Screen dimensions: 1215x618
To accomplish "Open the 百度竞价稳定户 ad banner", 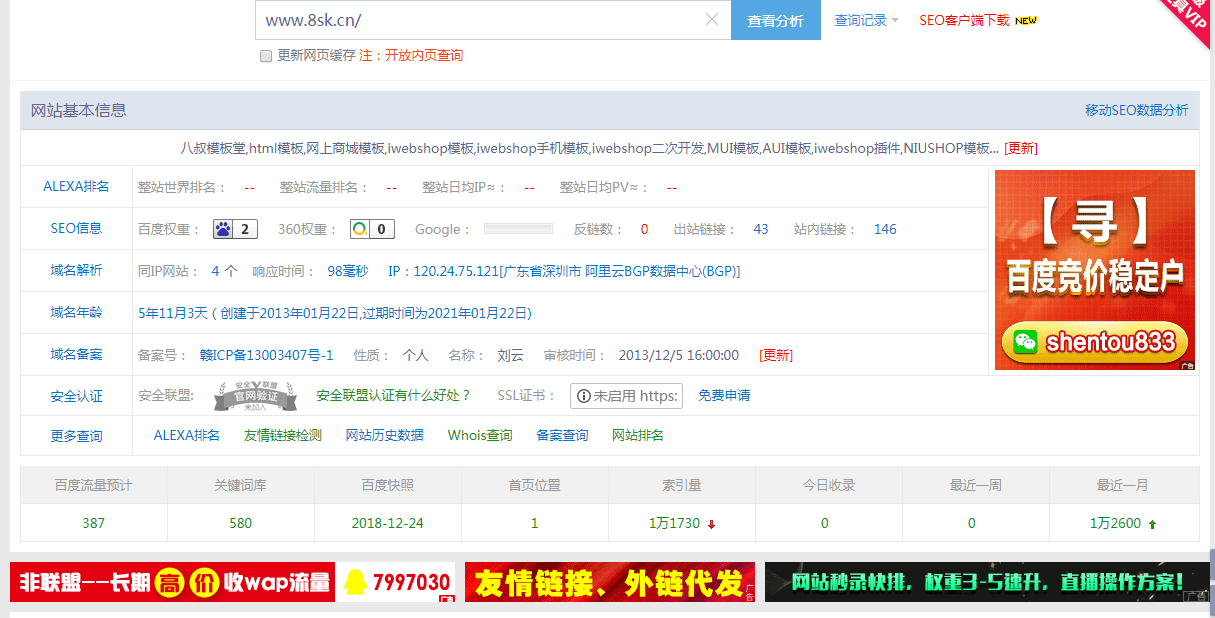I will pos(1095,270).
